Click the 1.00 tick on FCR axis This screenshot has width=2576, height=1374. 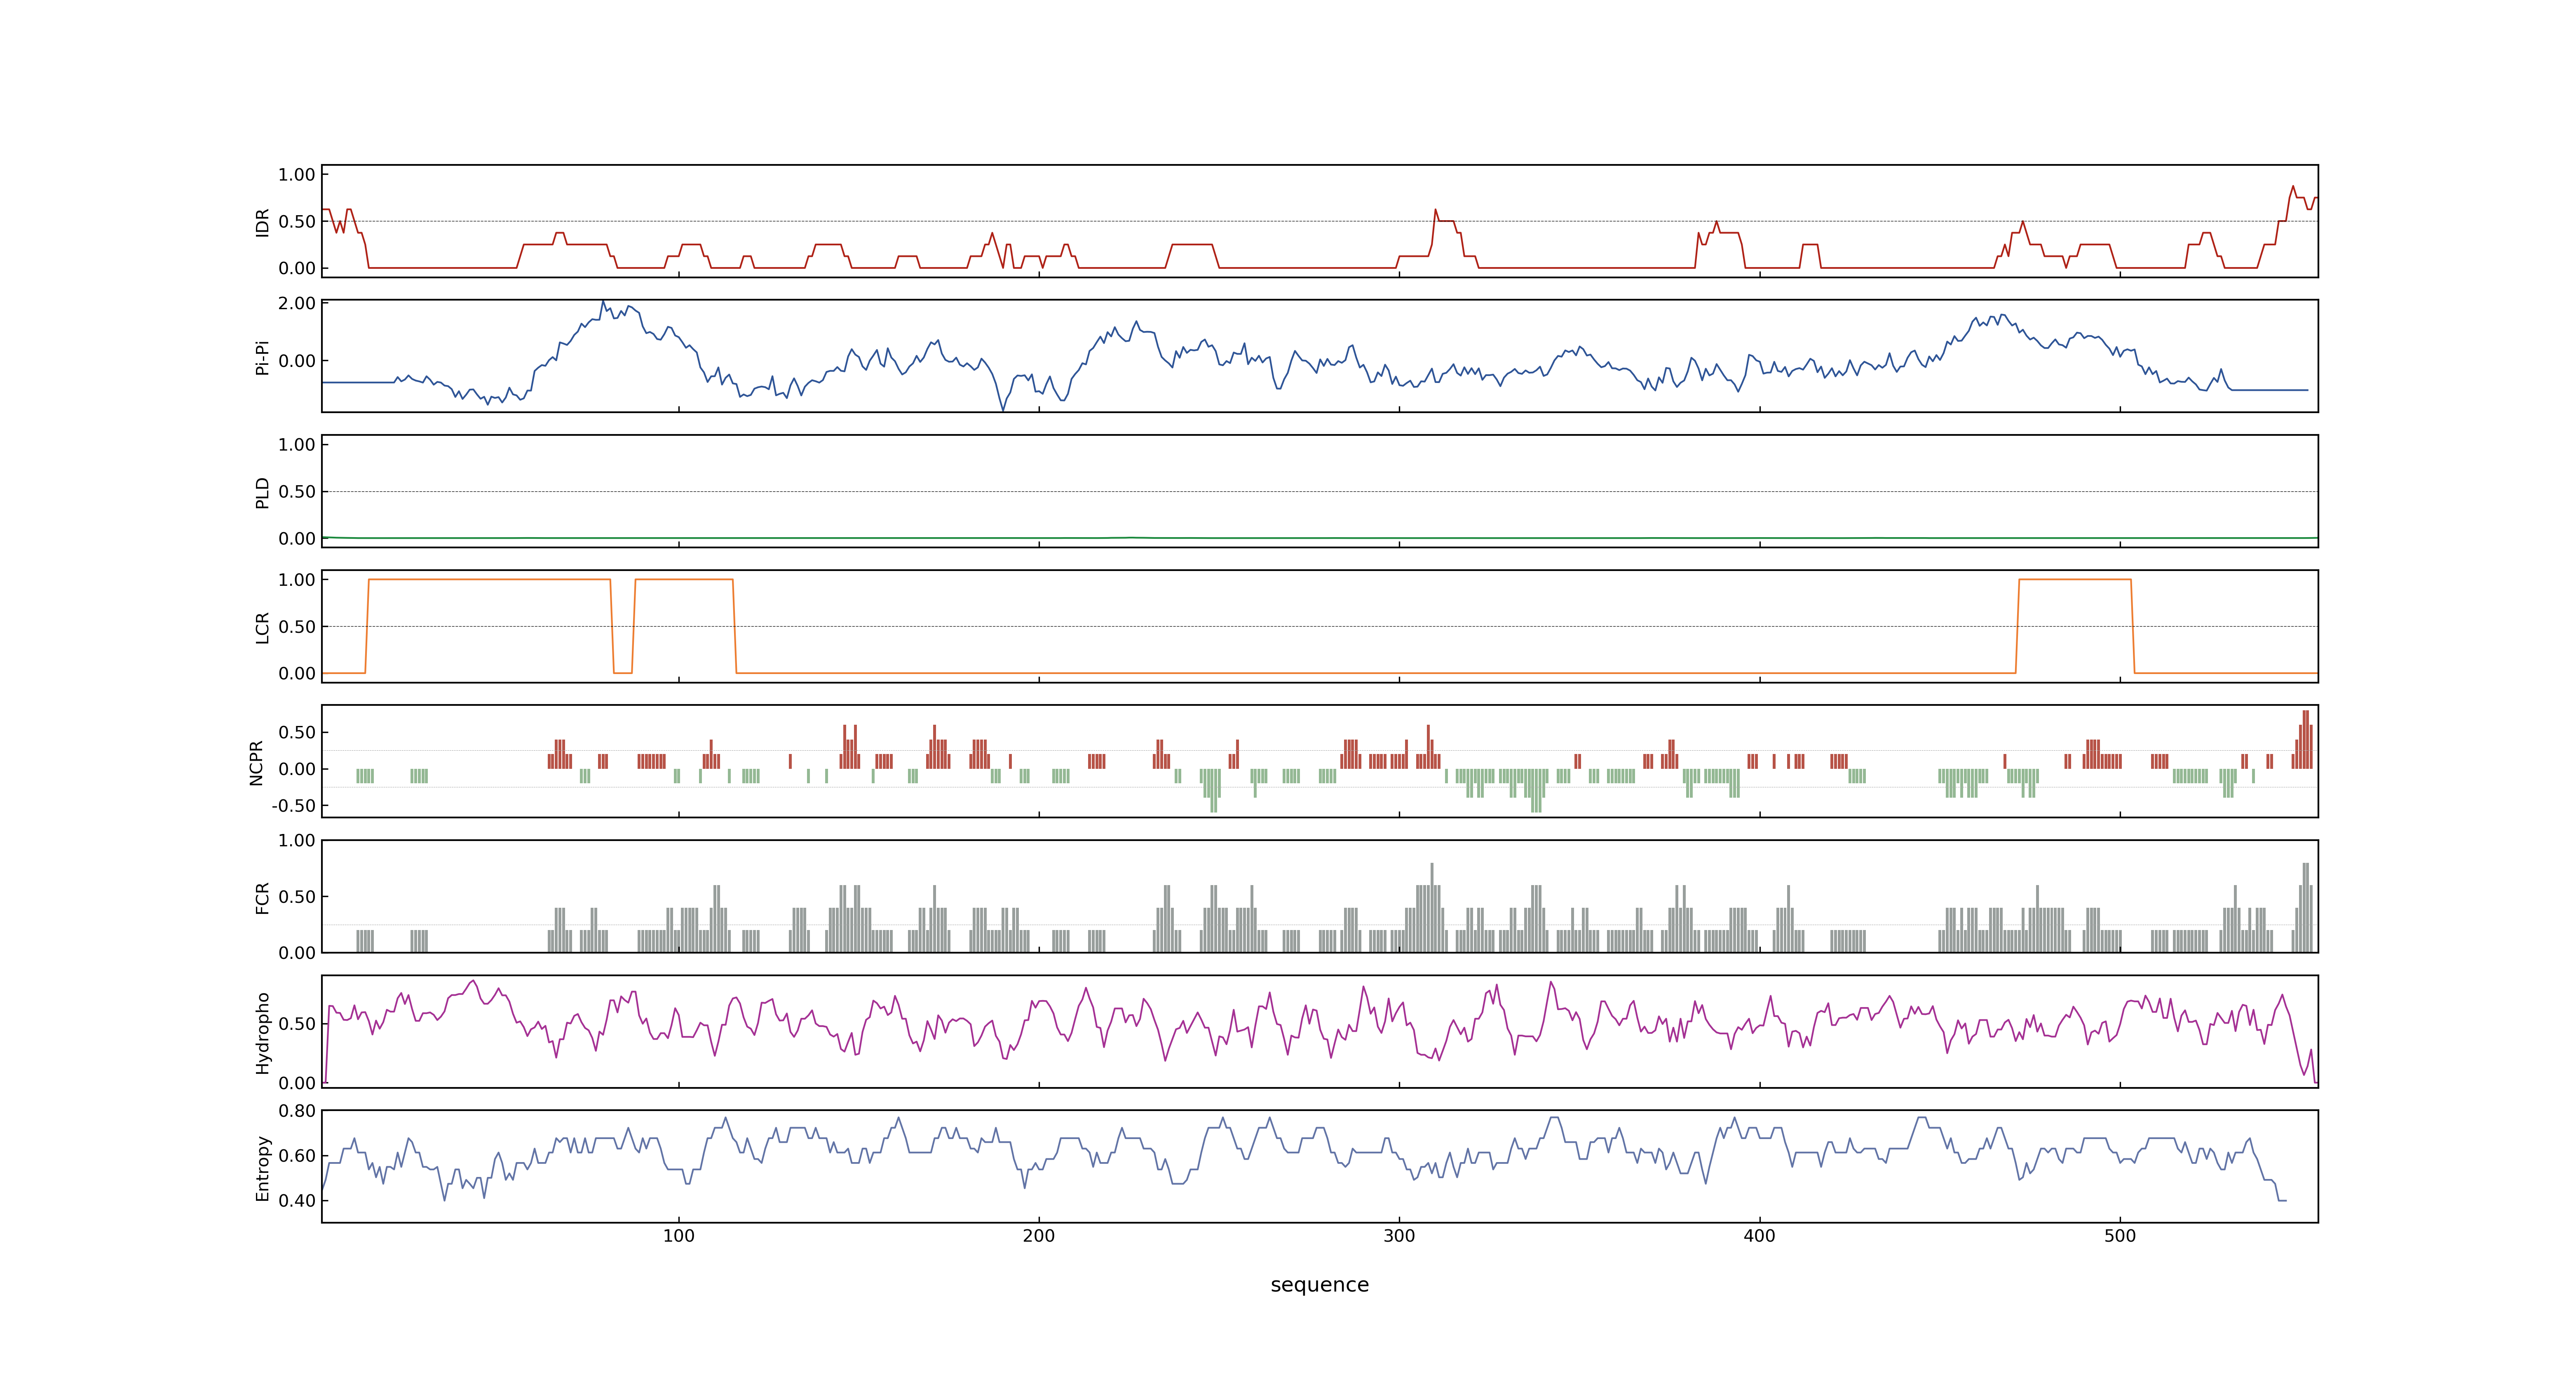point(297,841)
